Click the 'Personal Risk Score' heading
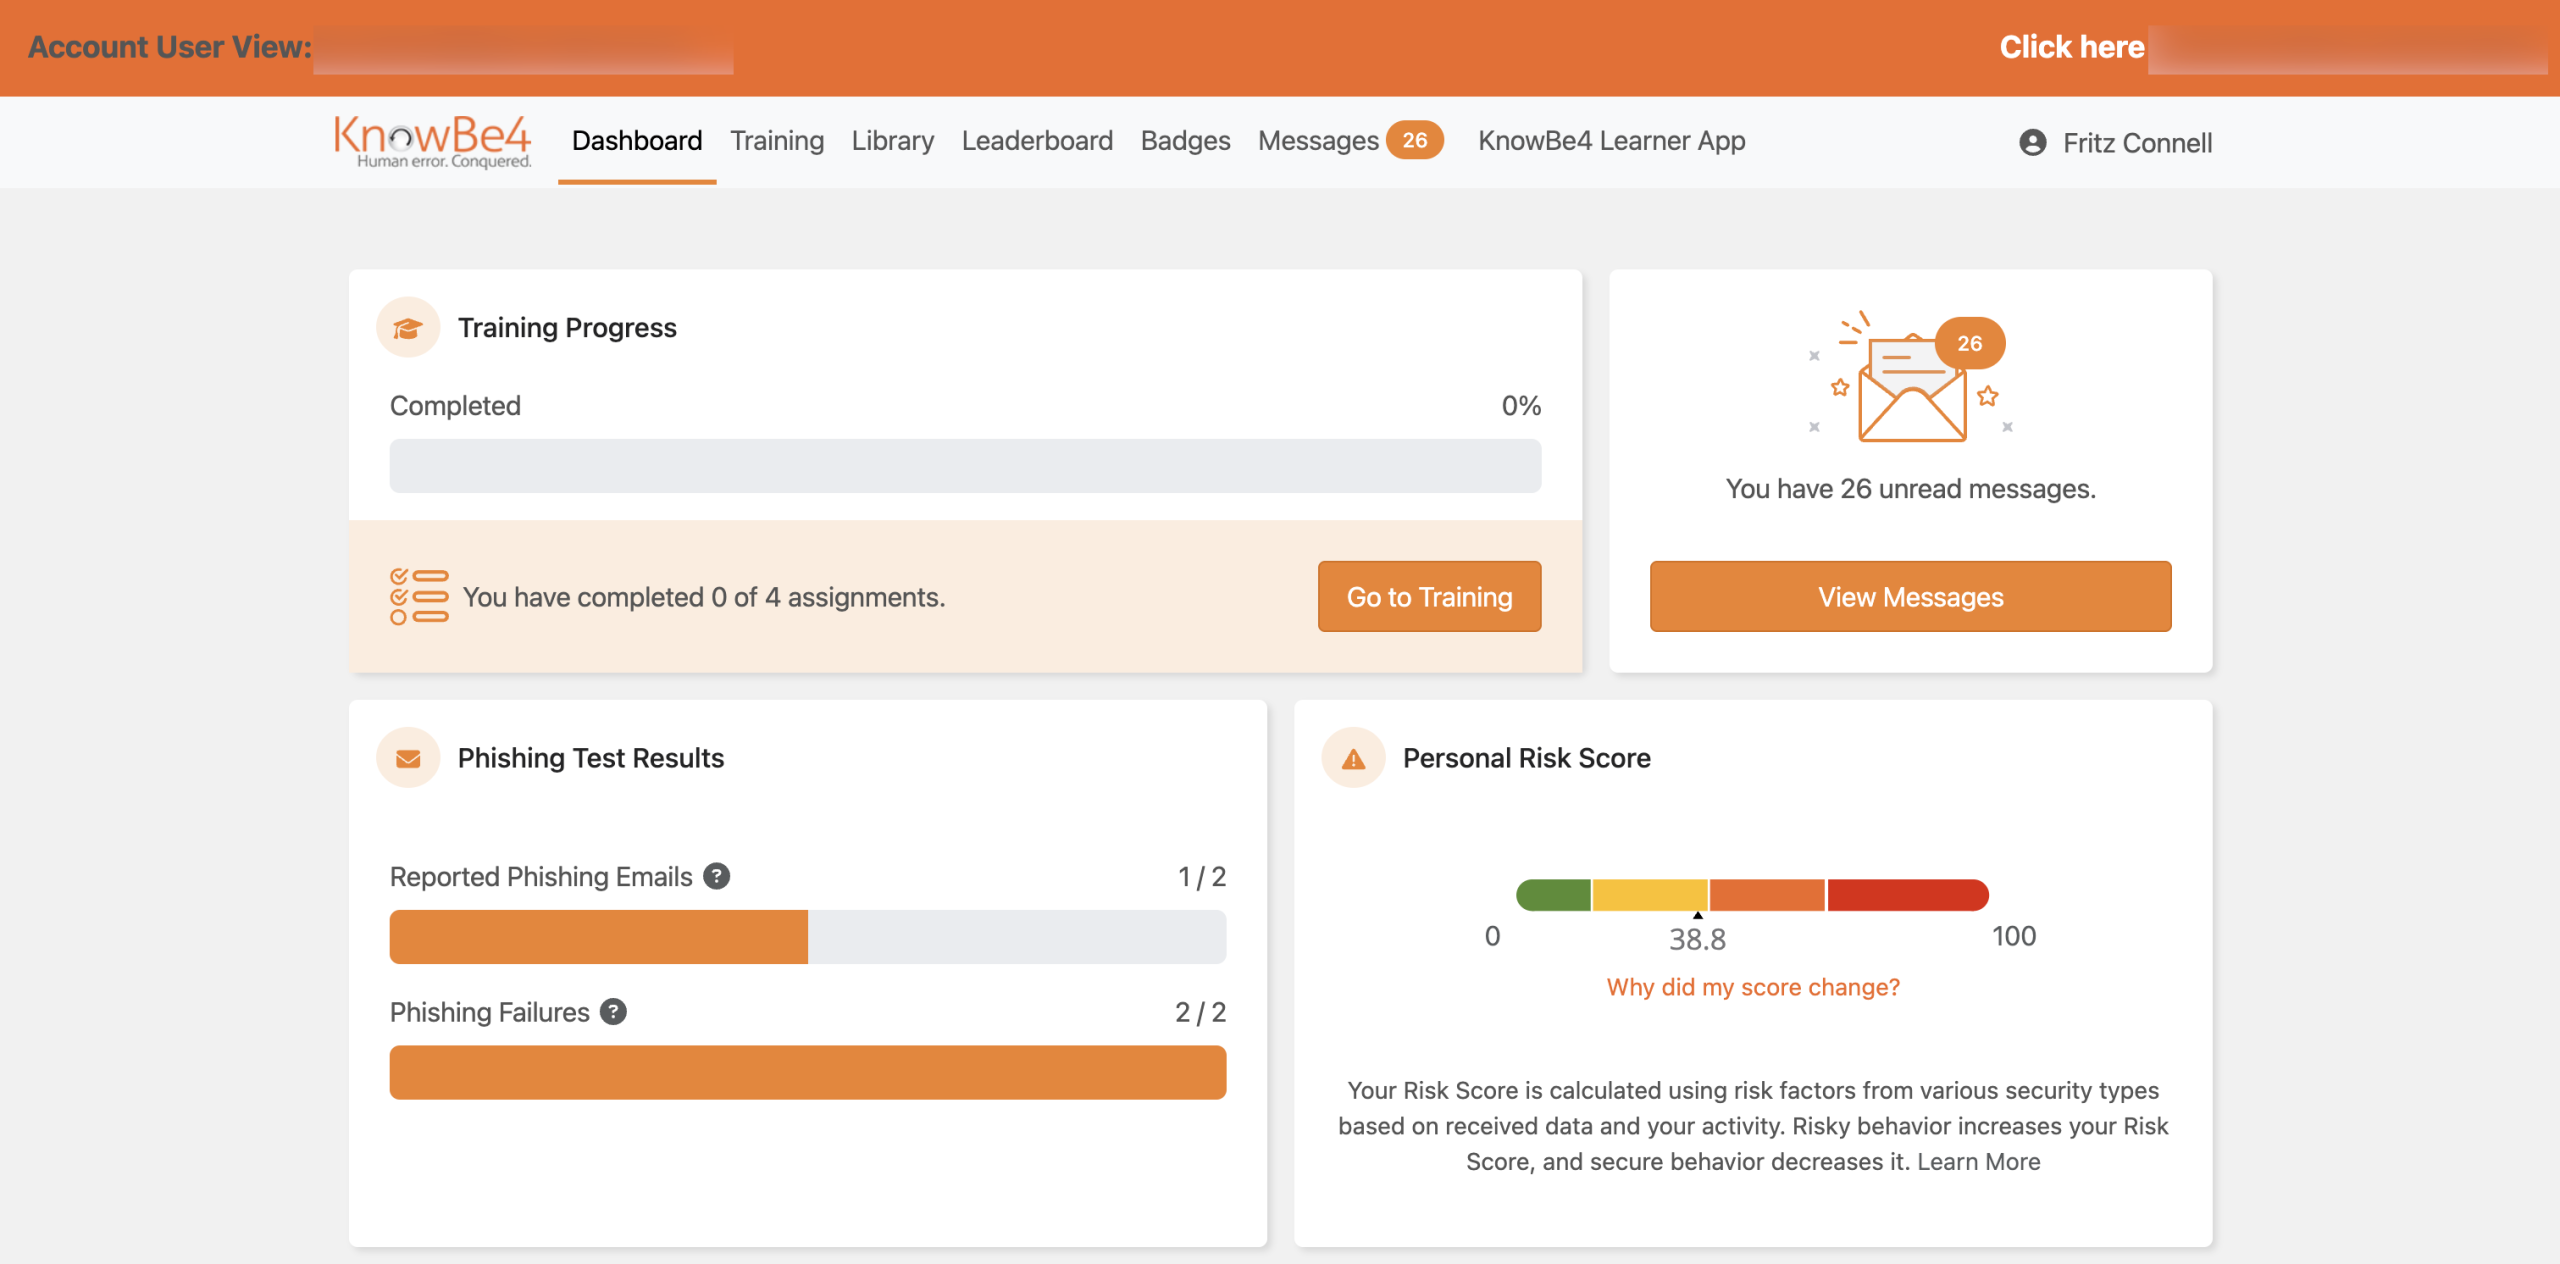This screenshot has height=1264, width=2560. click(x=1527, y=758)
